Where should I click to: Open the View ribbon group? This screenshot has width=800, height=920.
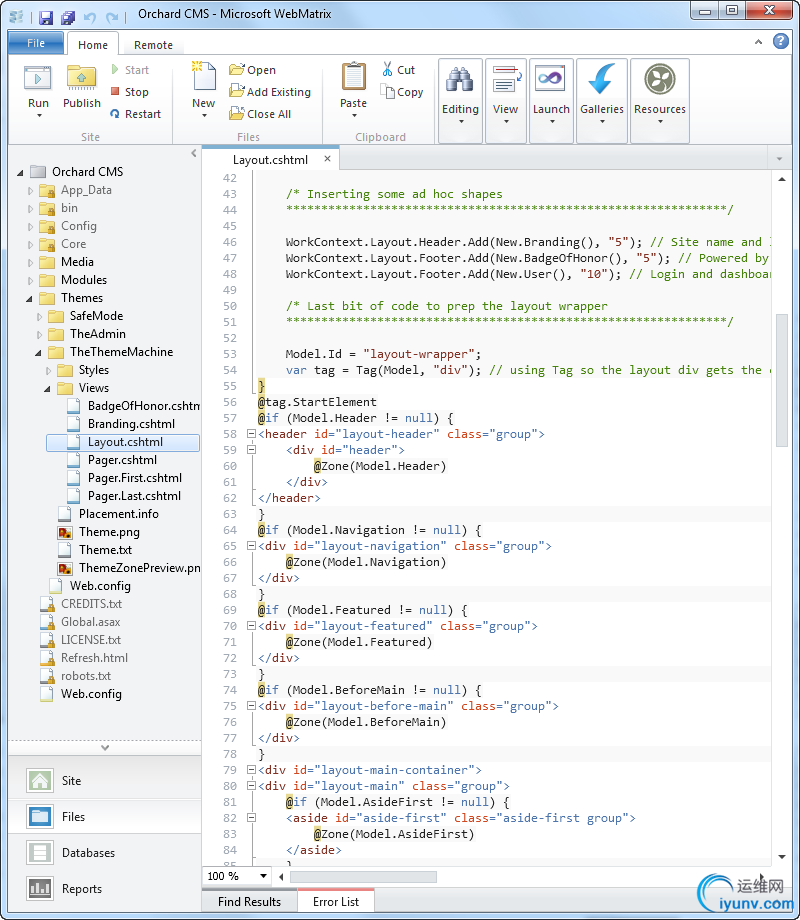point(505,100)
